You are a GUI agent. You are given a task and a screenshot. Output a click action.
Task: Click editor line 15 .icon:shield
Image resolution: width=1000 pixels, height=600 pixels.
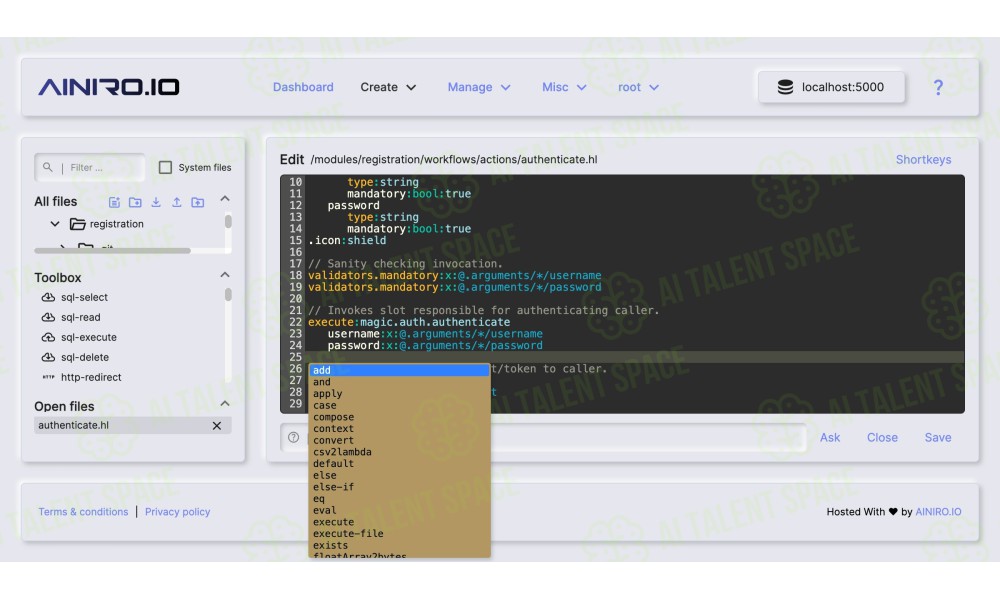347,240
